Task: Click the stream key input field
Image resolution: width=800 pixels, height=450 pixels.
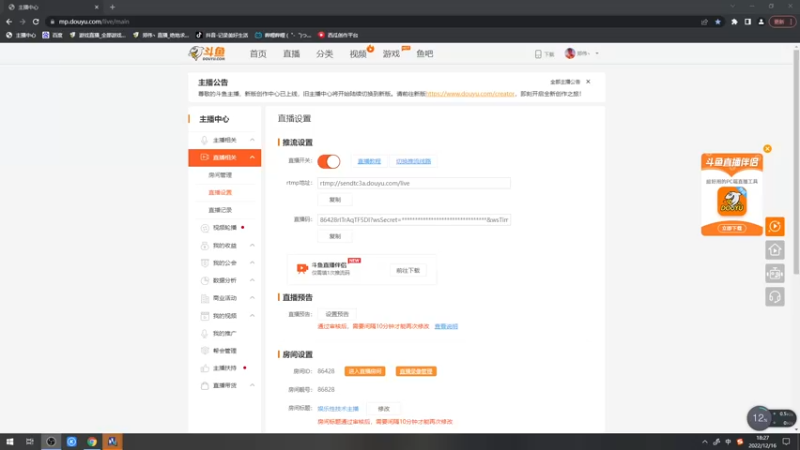Action: coord(414,220)
